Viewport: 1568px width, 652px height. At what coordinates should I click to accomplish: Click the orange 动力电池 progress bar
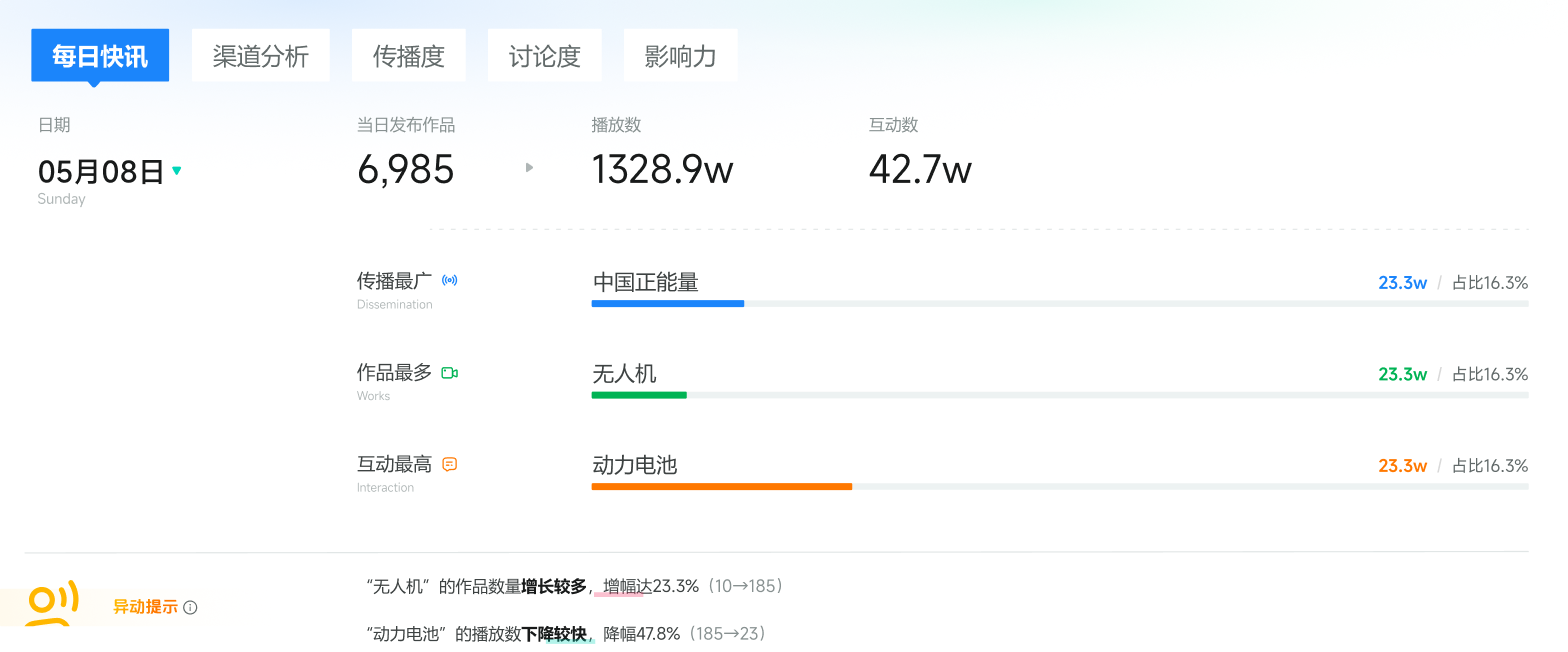[x=721, y=487]
